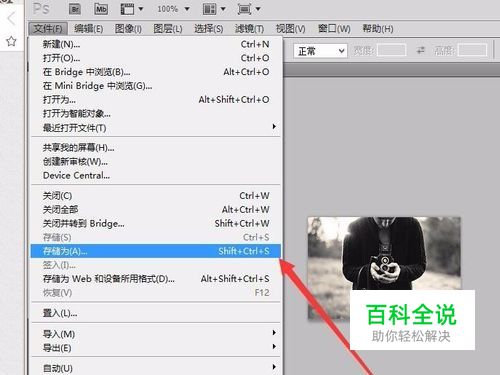Select 关闭并转到 Bridge...
Viewport: 500px width, 375px height.
click(156, 224)
